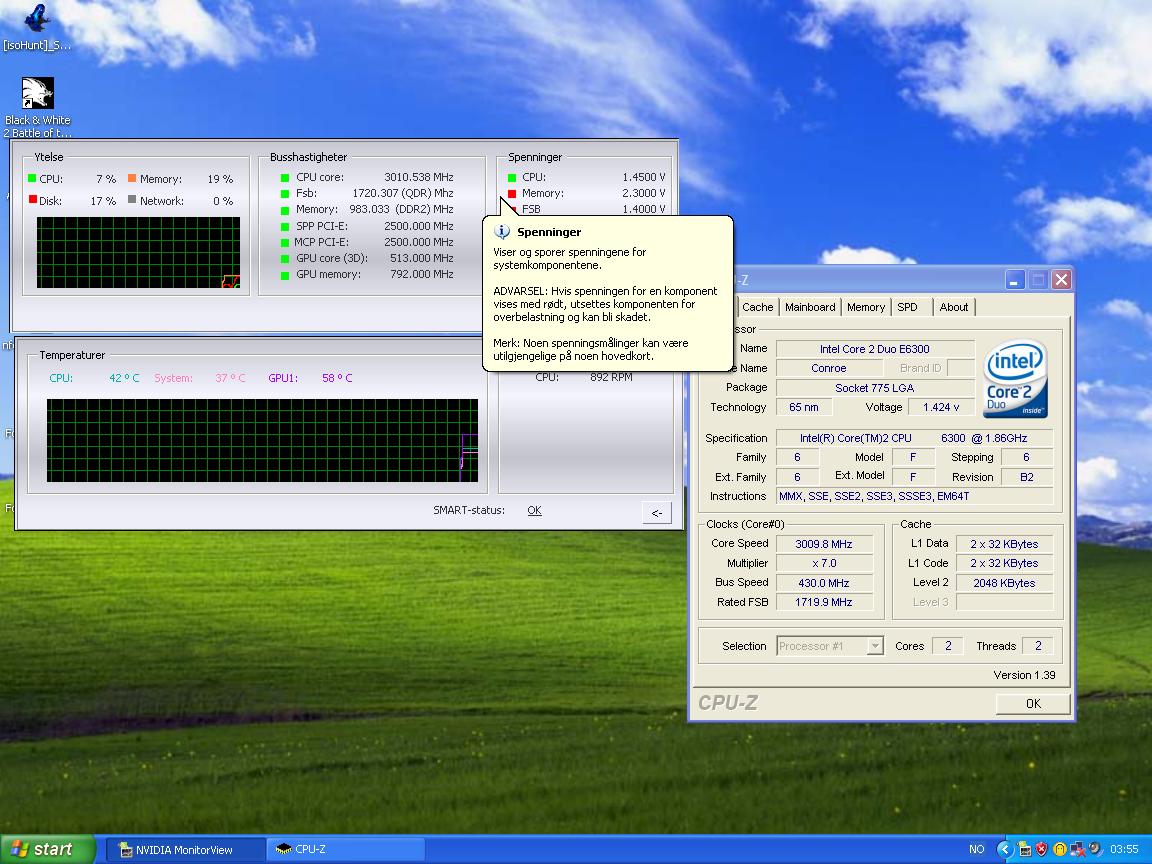This screenshot has width=1152, height=864.
Task: Click the GPU1 temperature 58 °C
Action: point(337,378)
